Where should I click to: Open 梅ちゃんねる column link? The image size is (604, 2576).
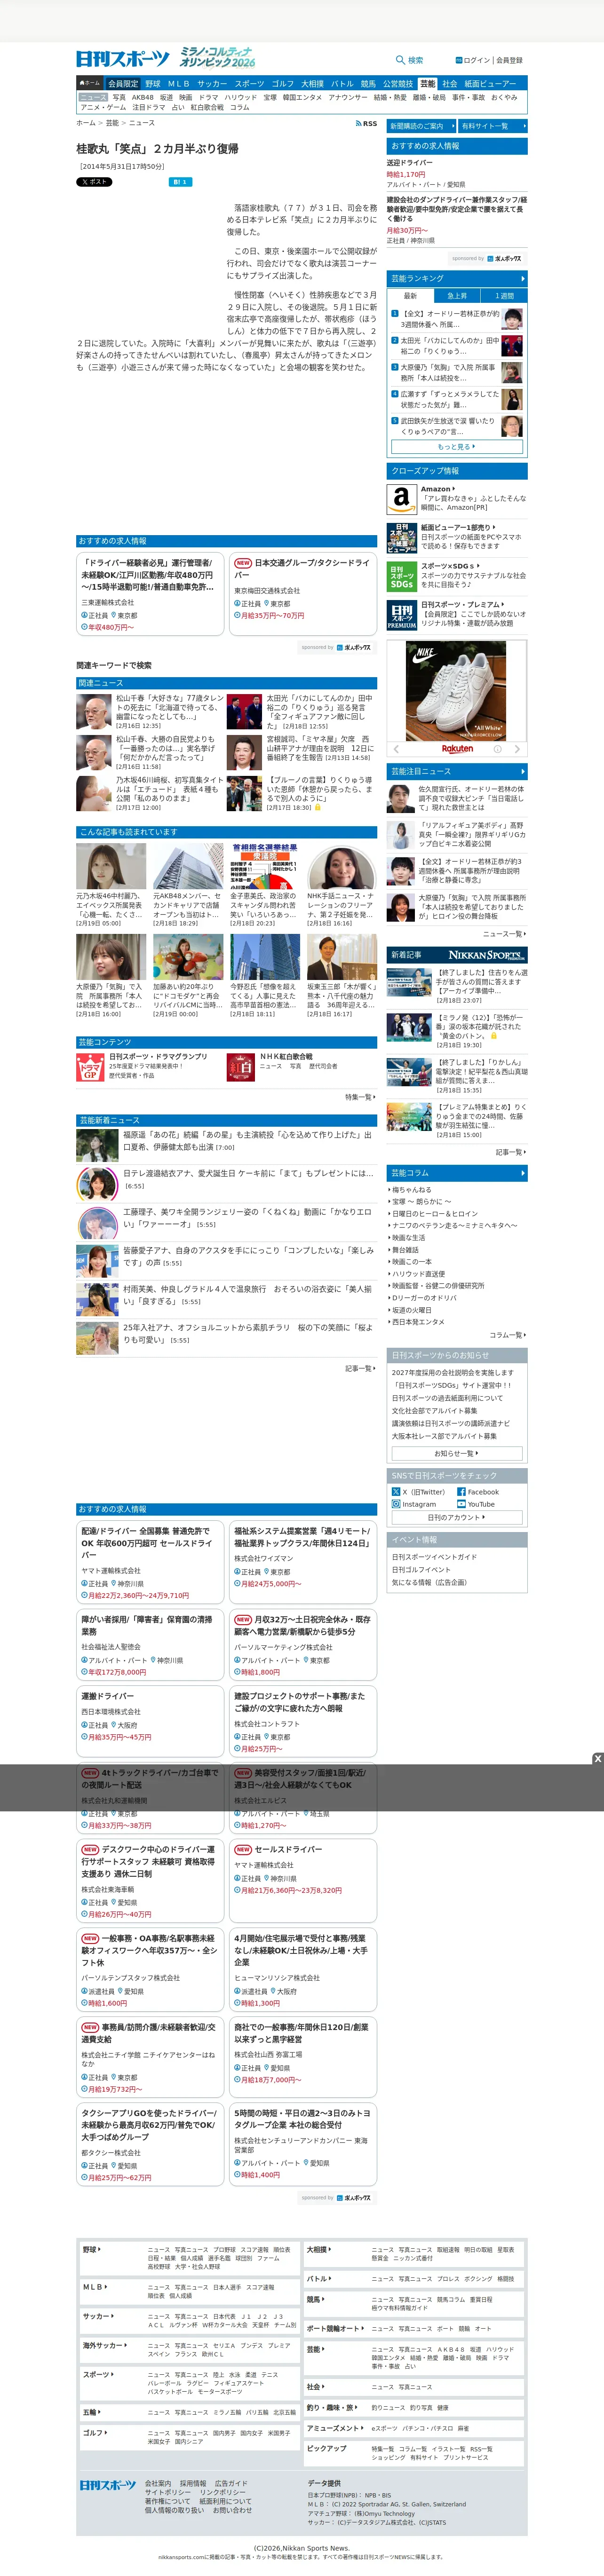pyautogui.click(x=412, y=1190)
